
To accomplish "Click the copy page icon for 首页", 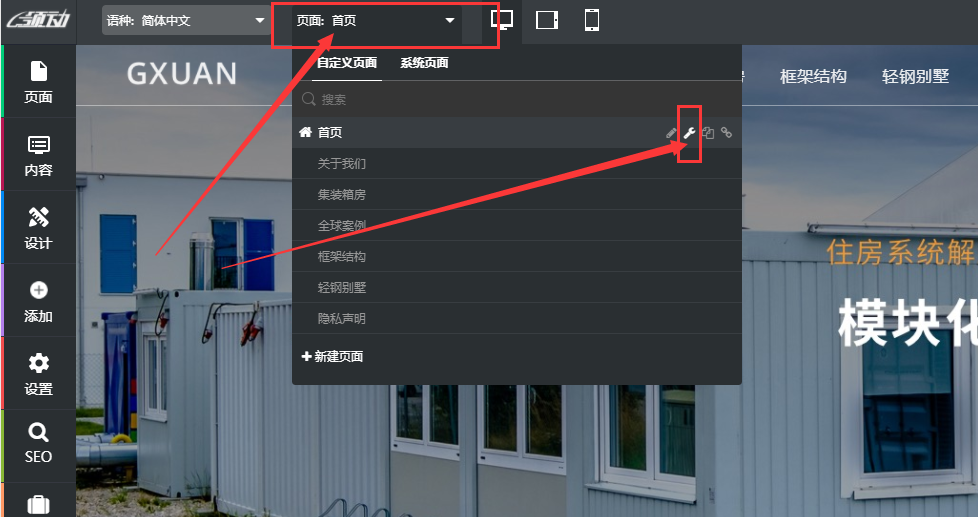I will coord(708,132).
